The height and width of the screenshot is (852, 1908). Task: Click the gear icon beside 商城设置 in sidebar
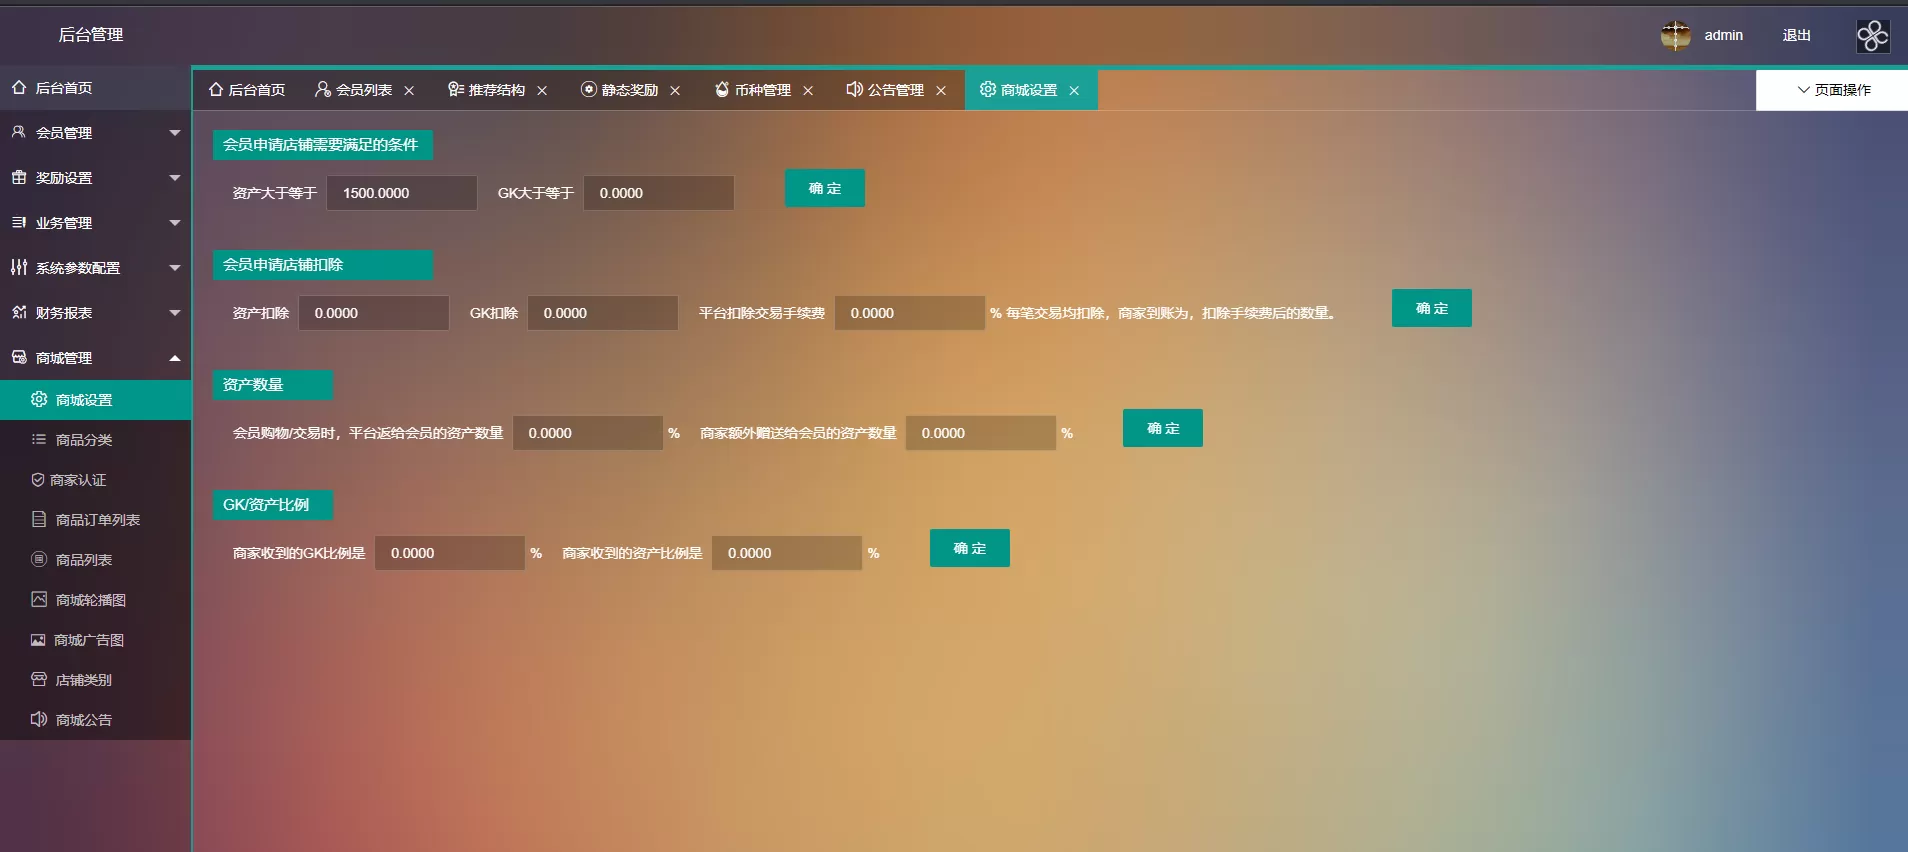39,399
